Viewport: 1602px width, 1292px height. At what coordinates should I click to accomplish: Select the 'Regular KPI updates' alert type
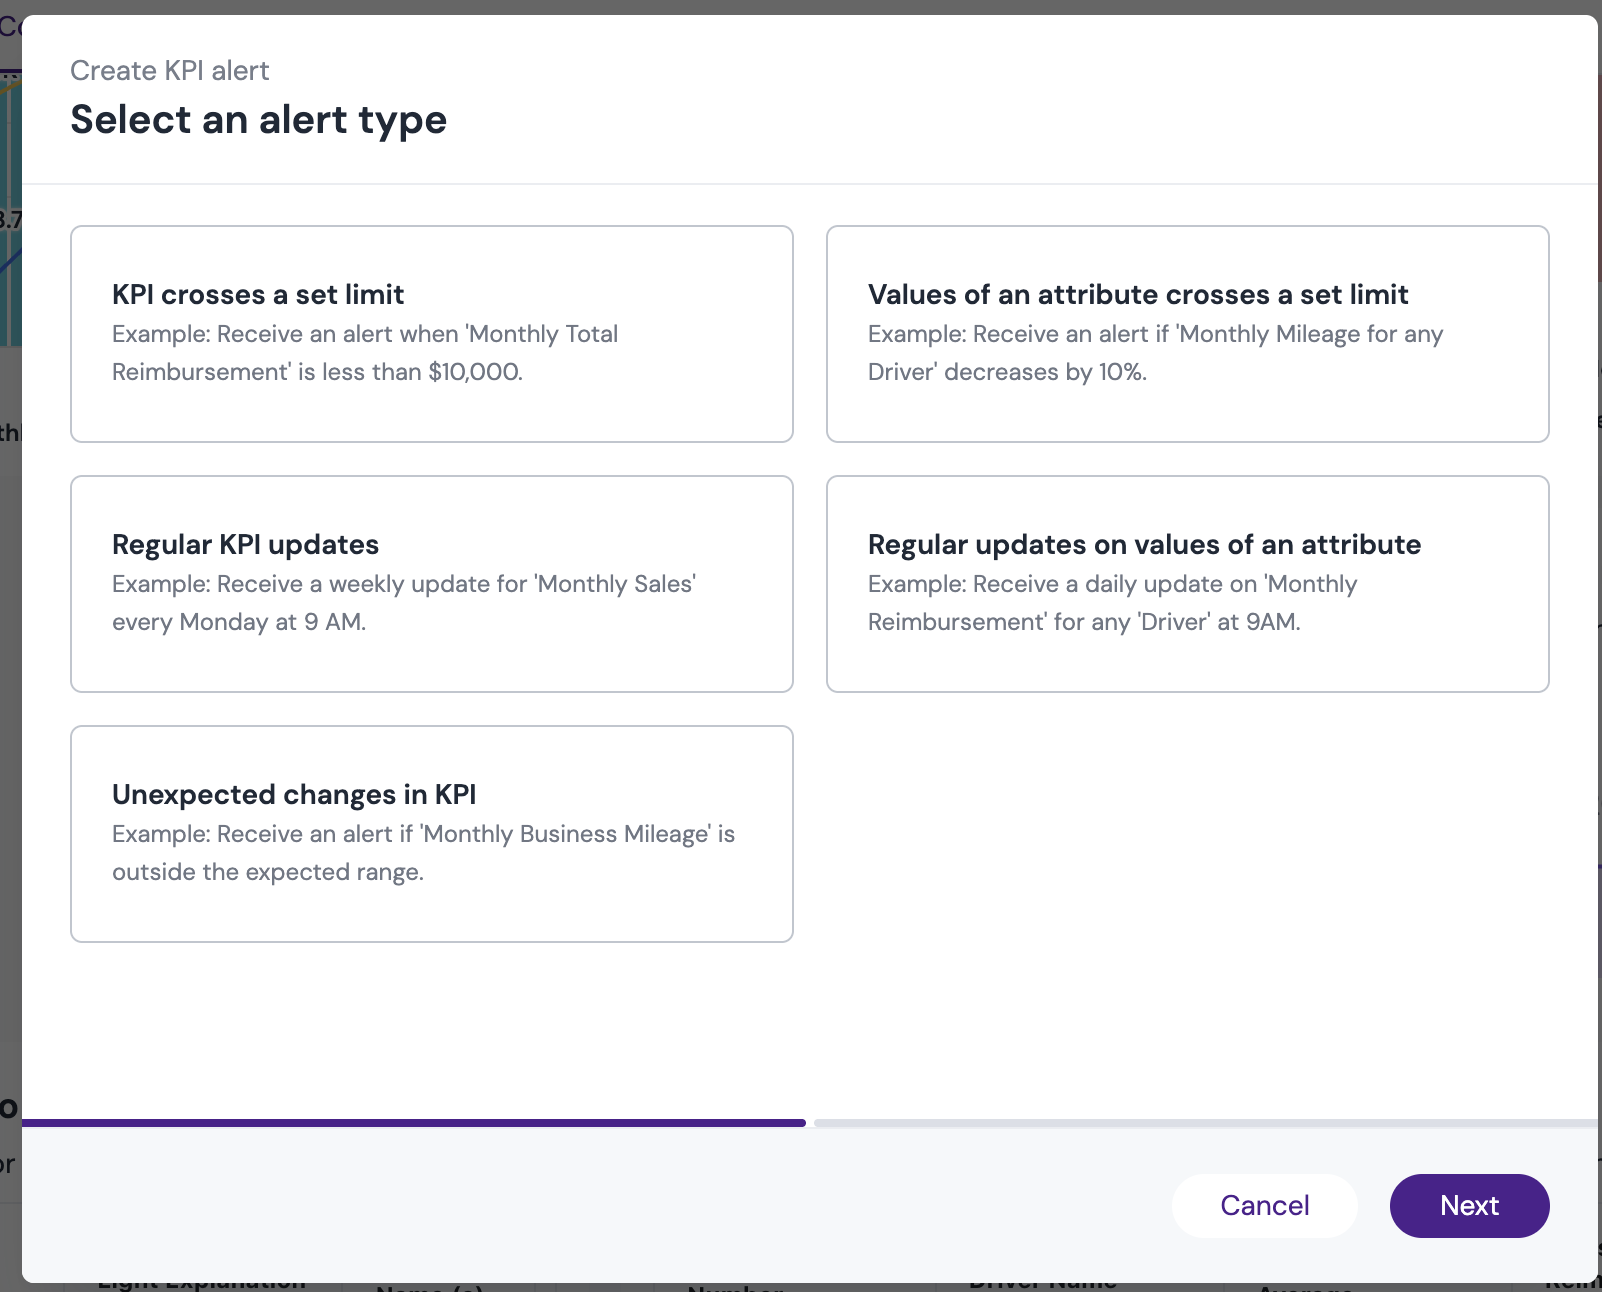[432, 584]
